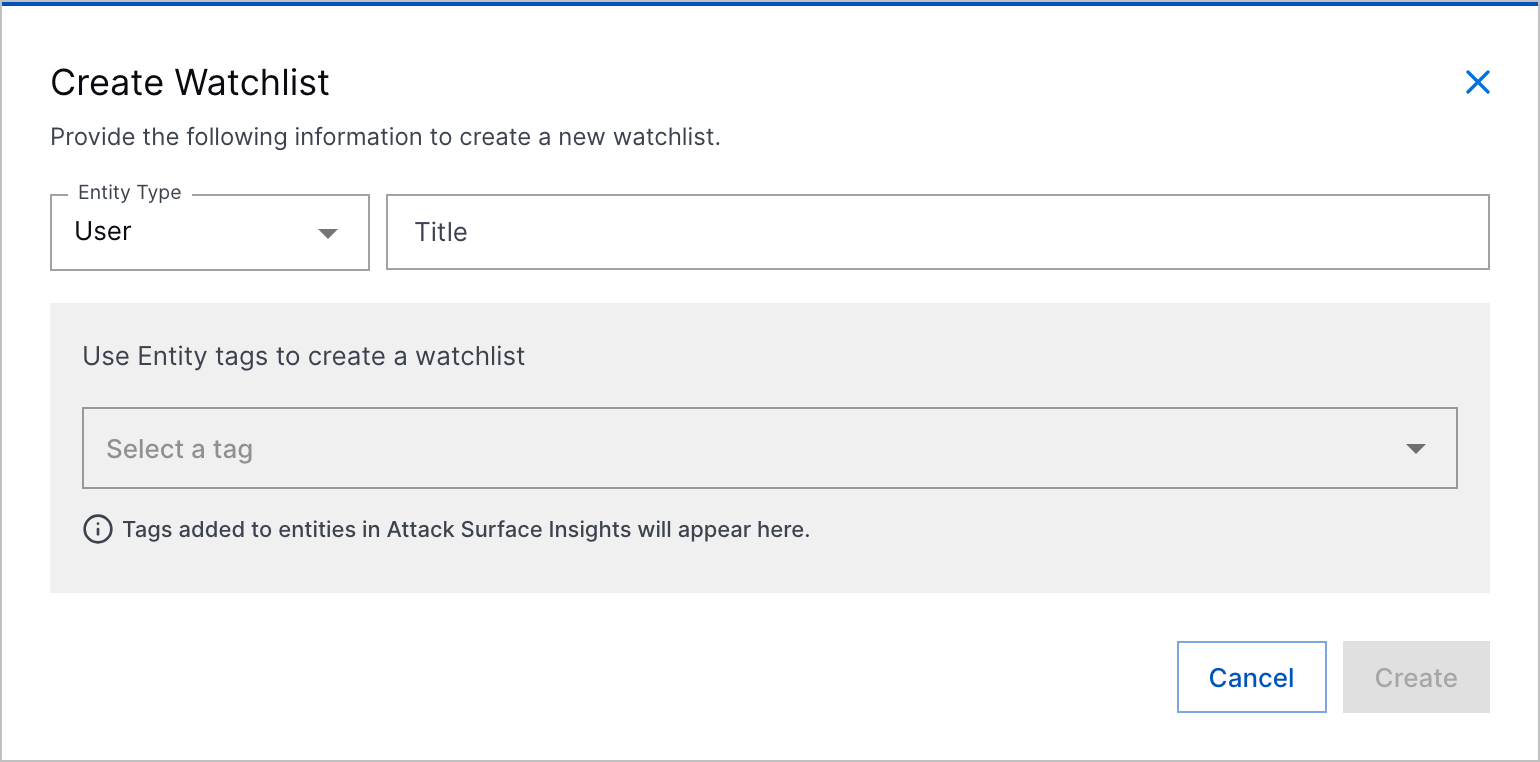Open the Select a tag dropdown

tap(770, 448)
